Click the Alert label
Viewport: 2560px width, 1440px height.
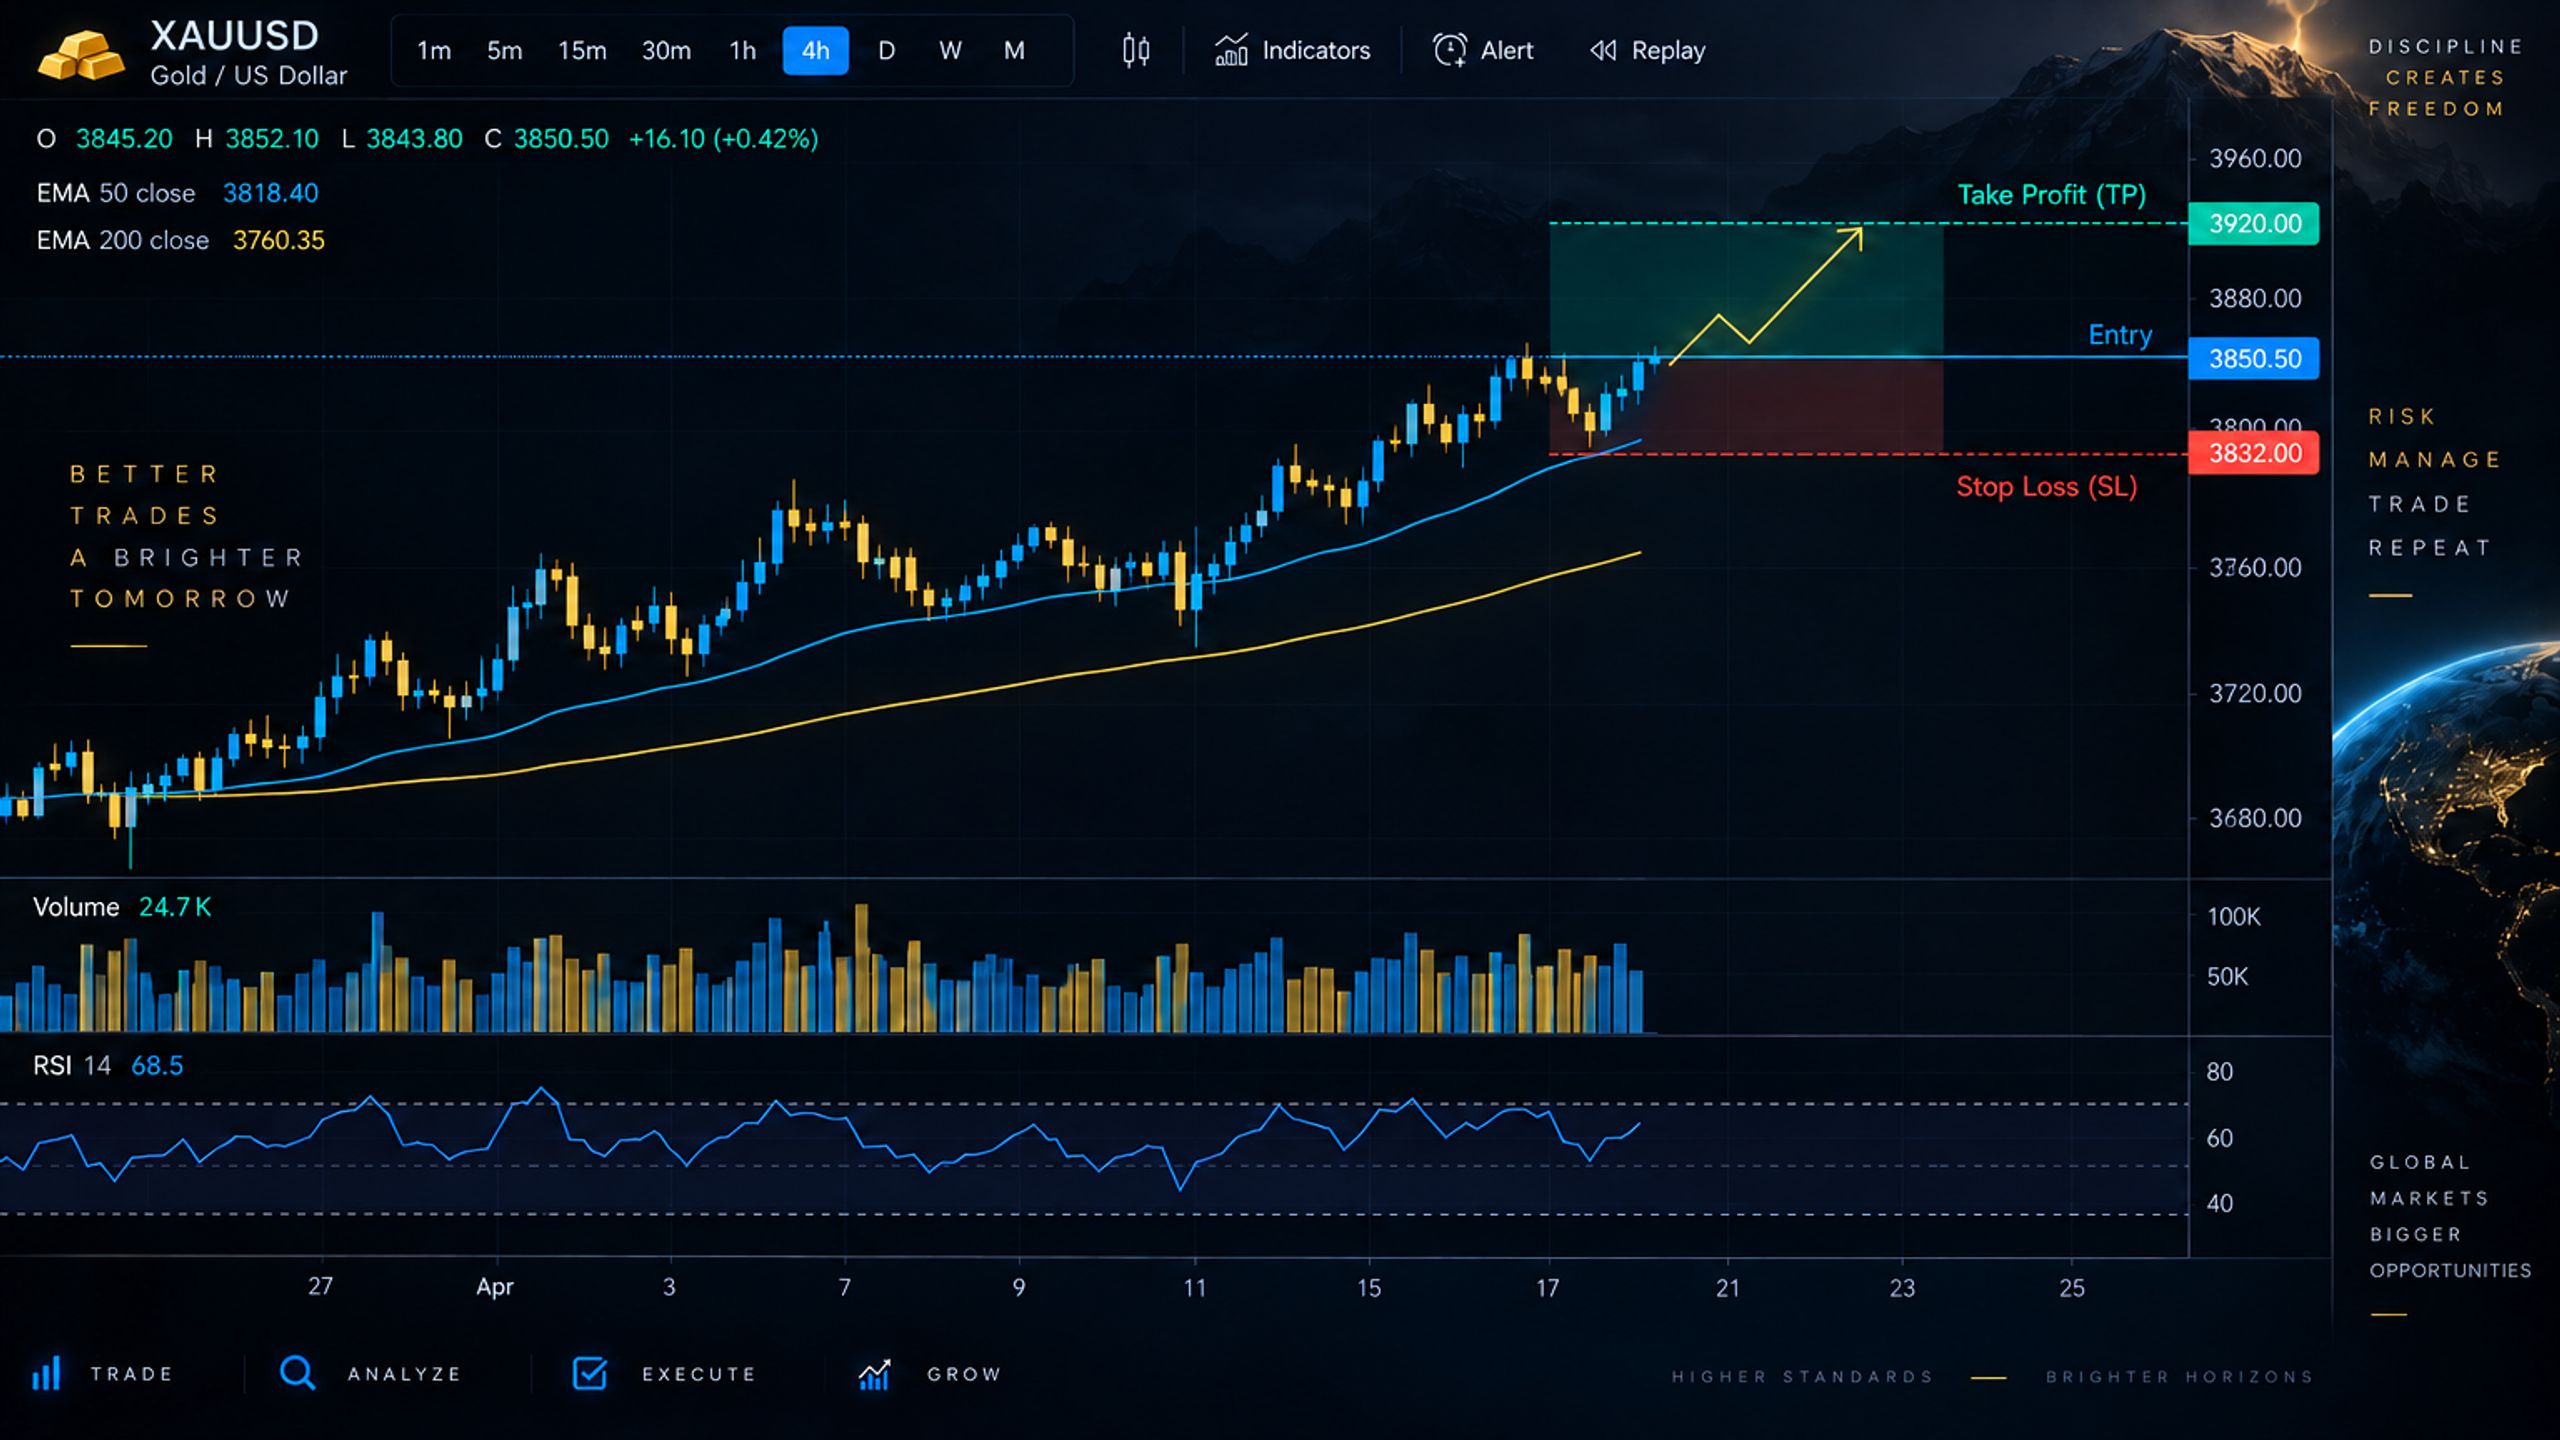(1507, 51)
